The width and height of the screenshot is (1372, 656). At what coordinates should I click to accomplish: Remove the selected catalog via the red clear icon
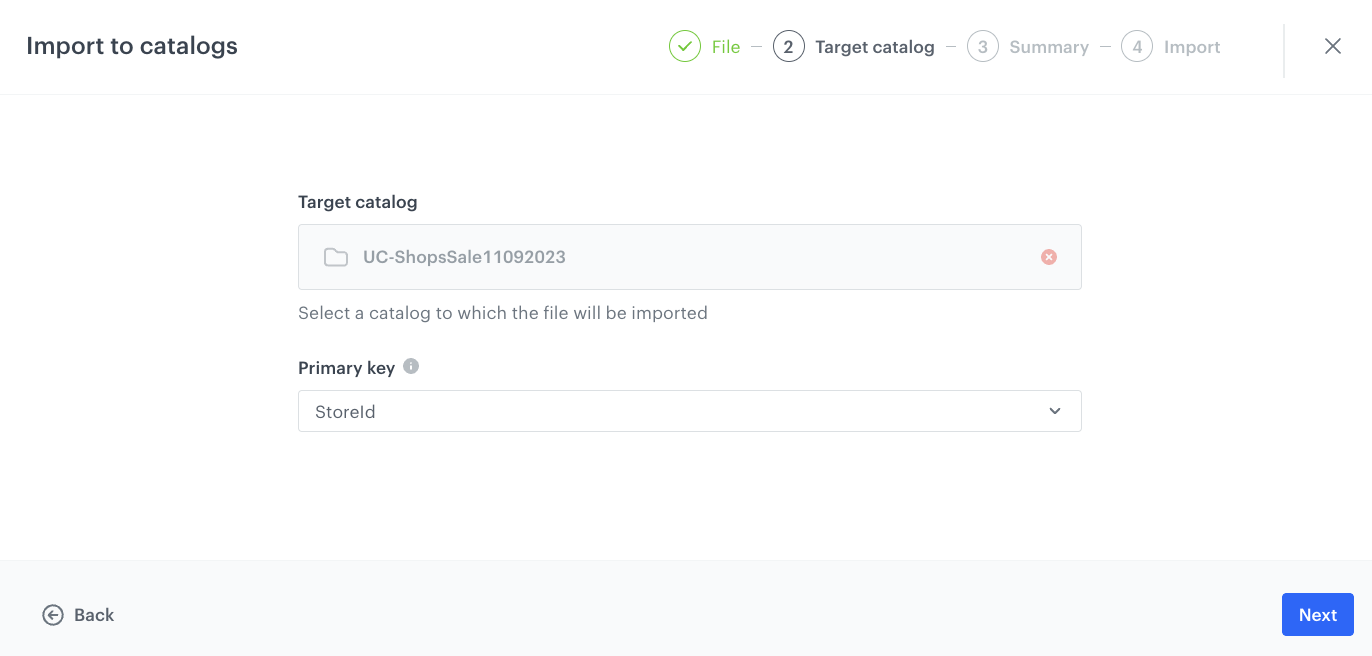coord(1049,257)
